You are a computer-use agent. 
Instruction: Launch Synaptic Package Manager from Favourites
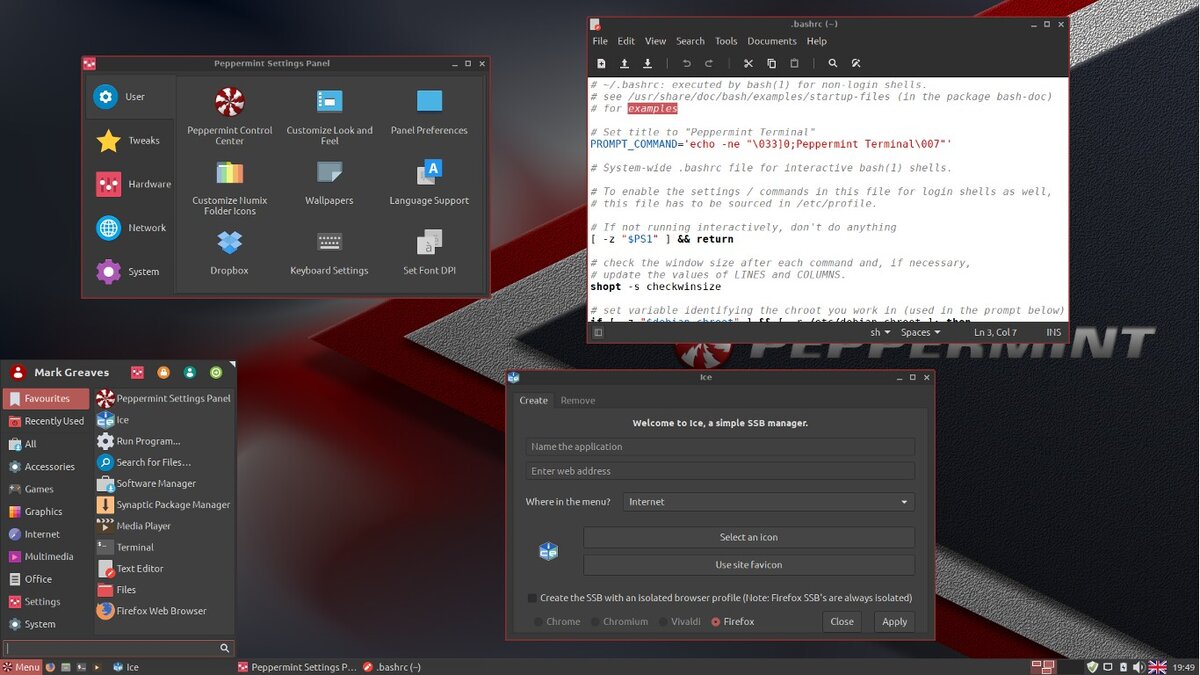point(165,505)
